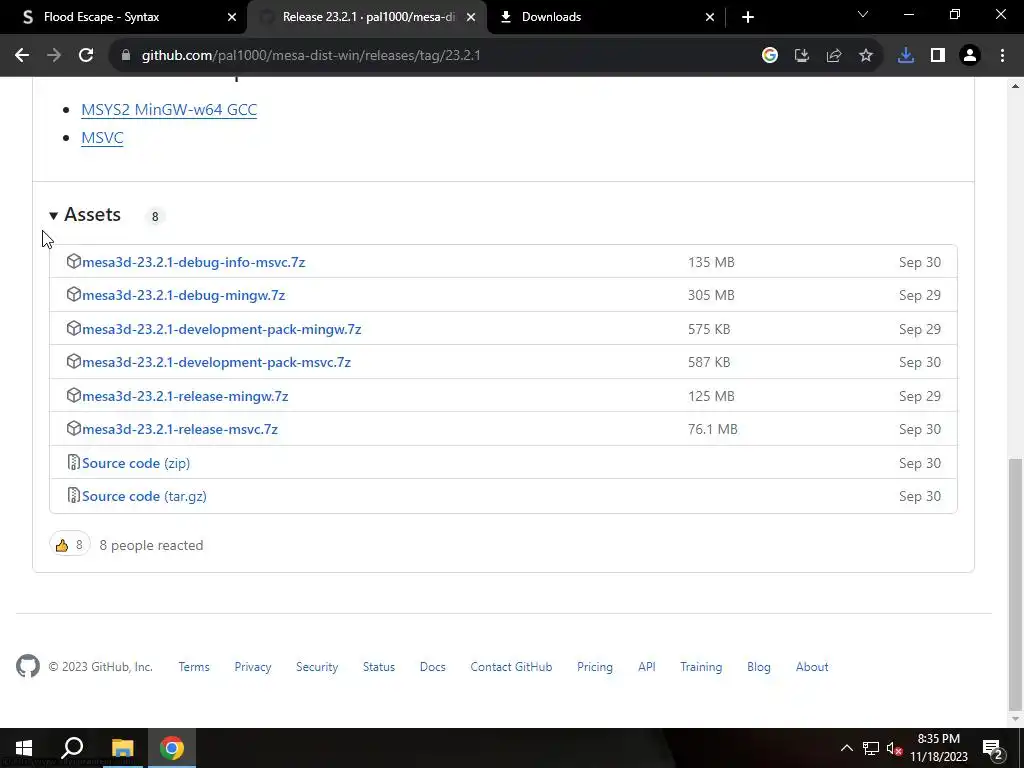Close the Downloads tab

[710, 17]
